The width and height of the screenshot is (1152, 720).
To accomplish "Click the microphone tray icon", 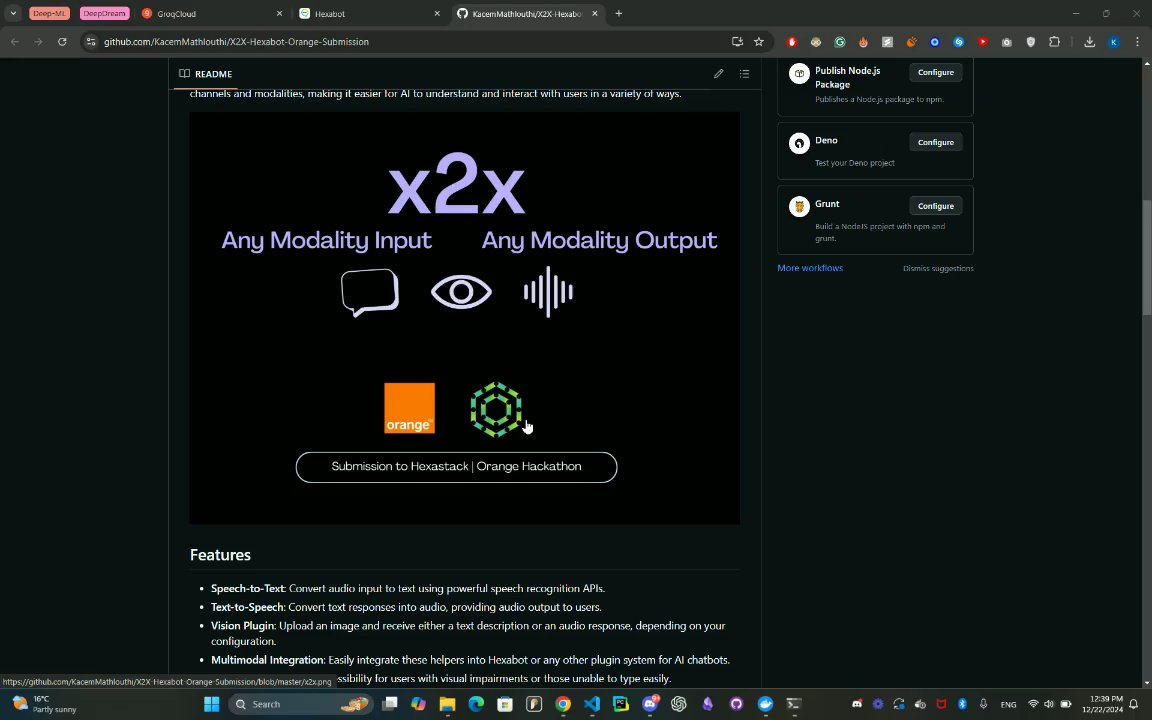I will pyautogui.click(x=983, y=704).
